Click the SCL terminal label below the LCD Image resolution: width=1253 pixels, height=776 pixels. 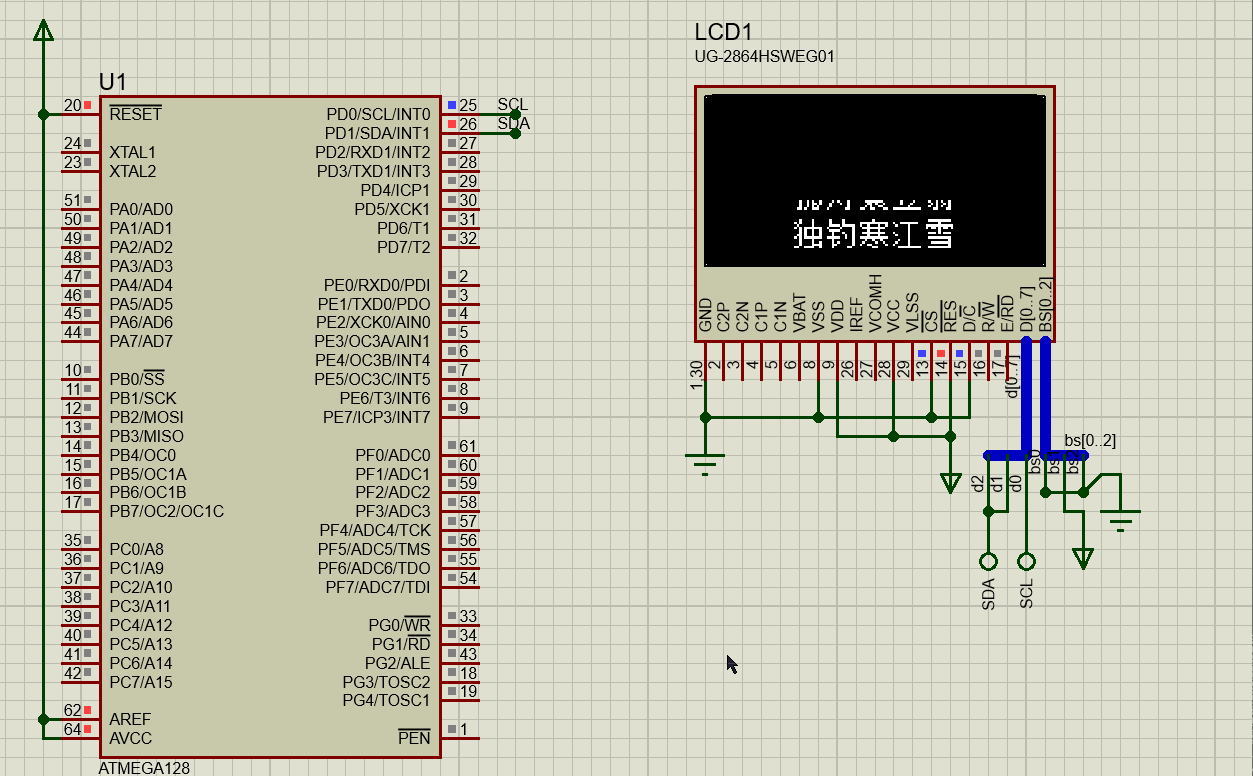[1026, 594]
